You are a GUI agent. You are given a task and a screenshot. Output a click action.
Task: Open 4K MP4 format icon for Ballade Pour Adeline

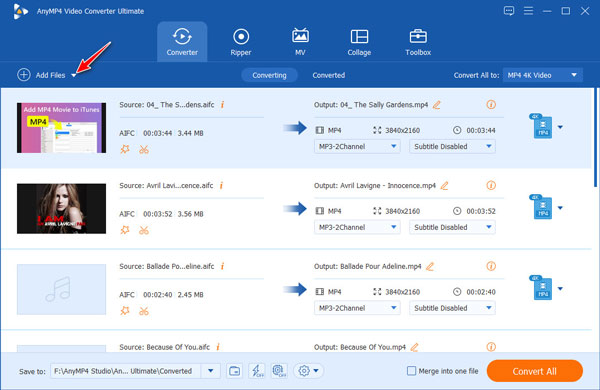click(541, 287)
